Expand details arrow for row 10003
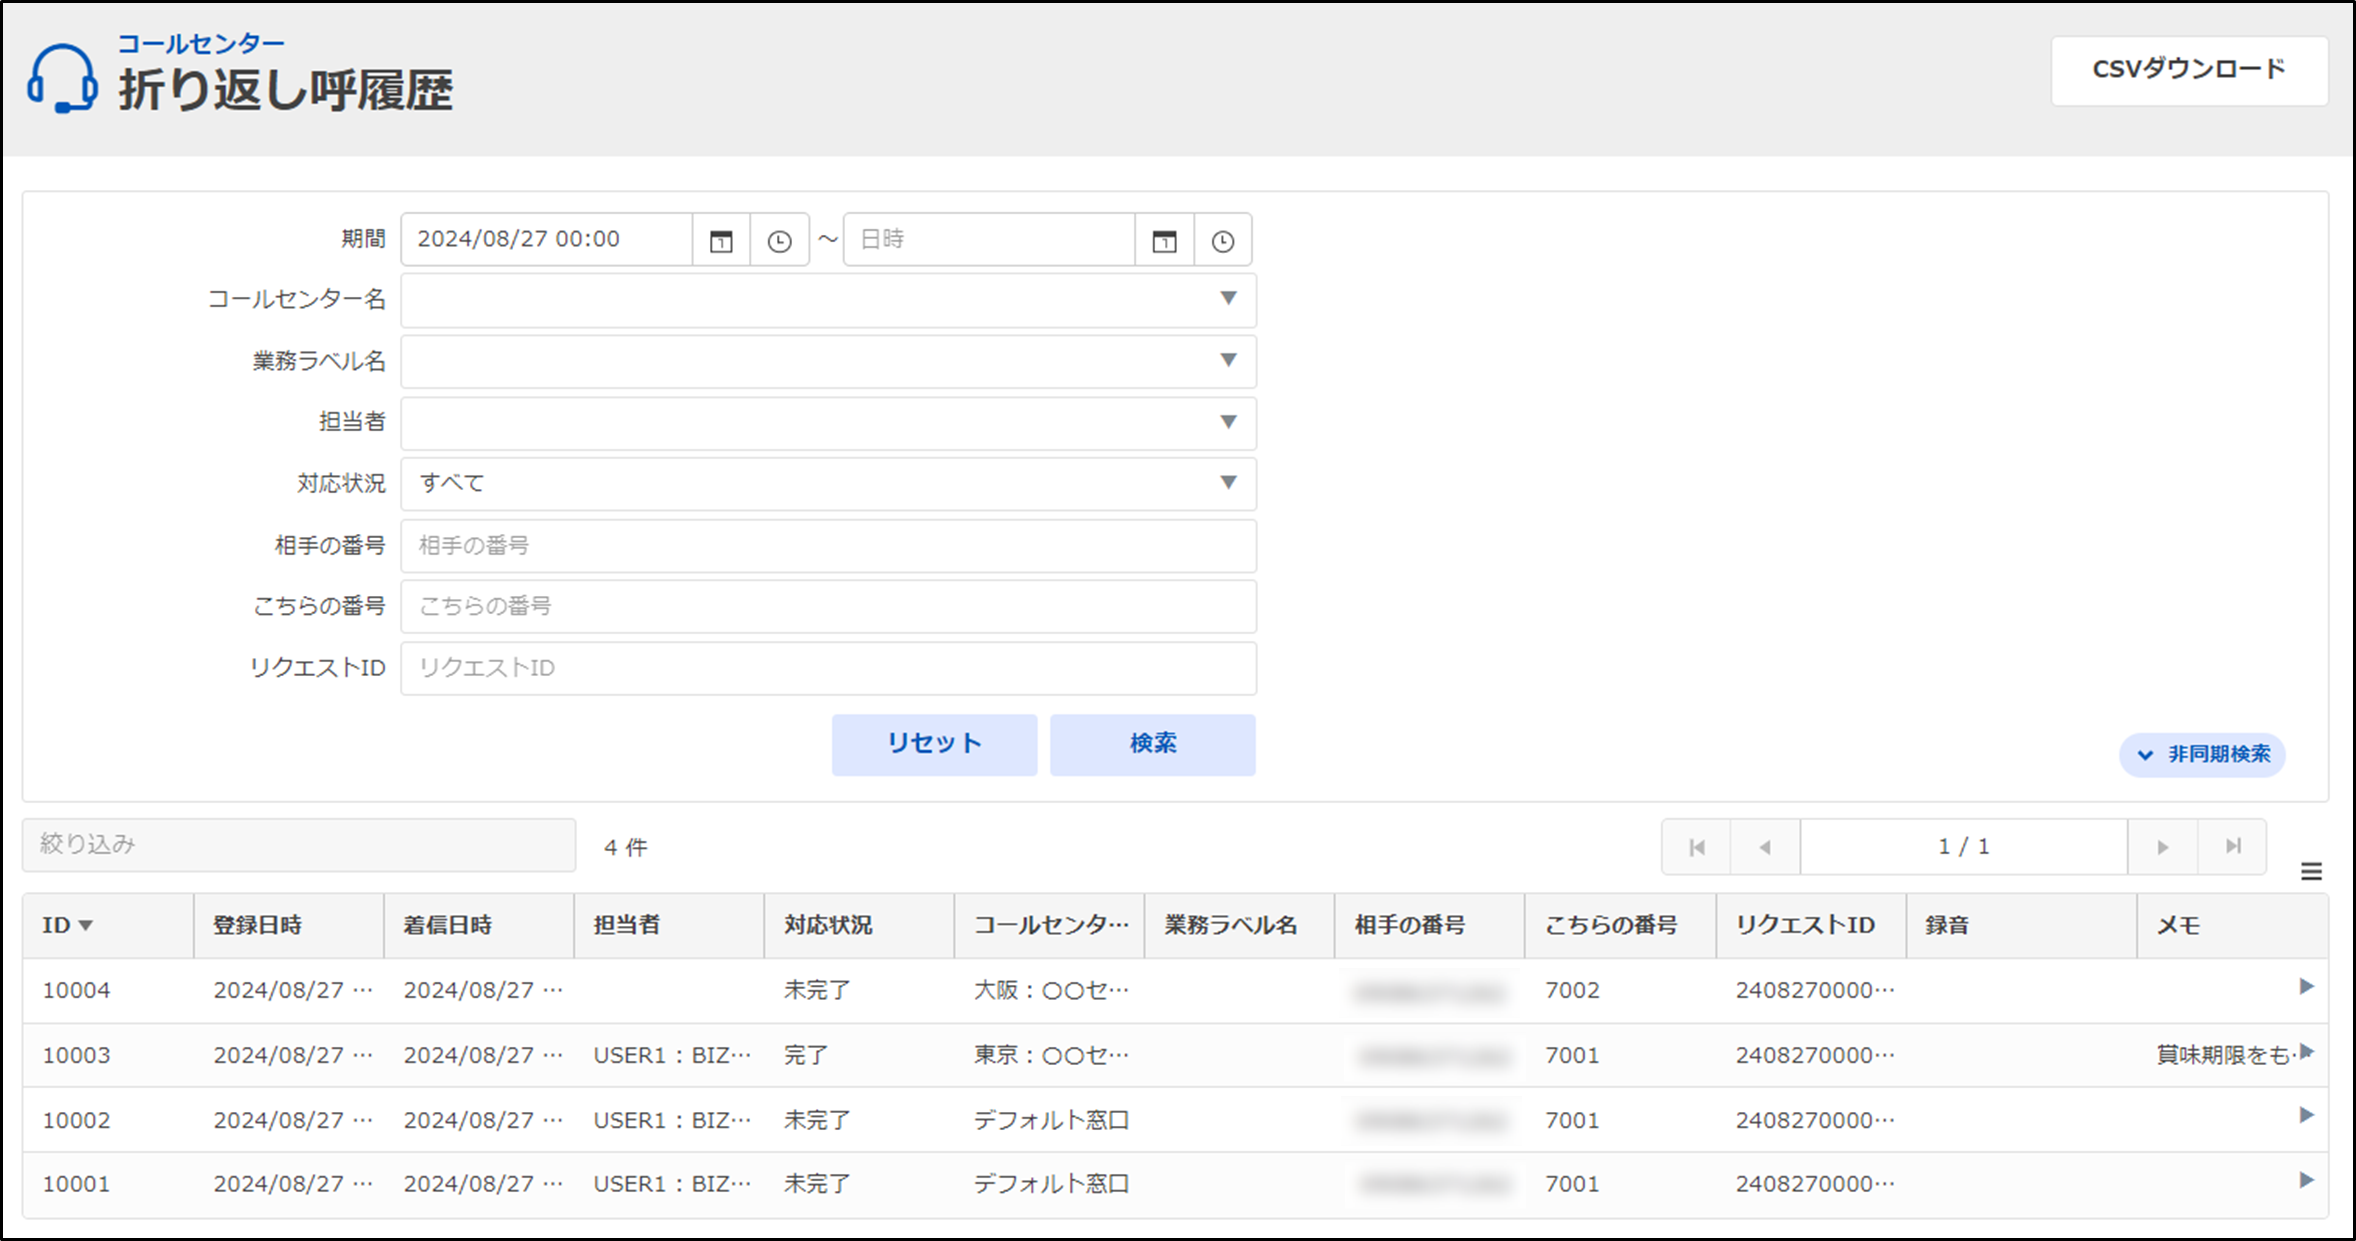Screen dimensions: 2356x1241 point(2306,1051)
